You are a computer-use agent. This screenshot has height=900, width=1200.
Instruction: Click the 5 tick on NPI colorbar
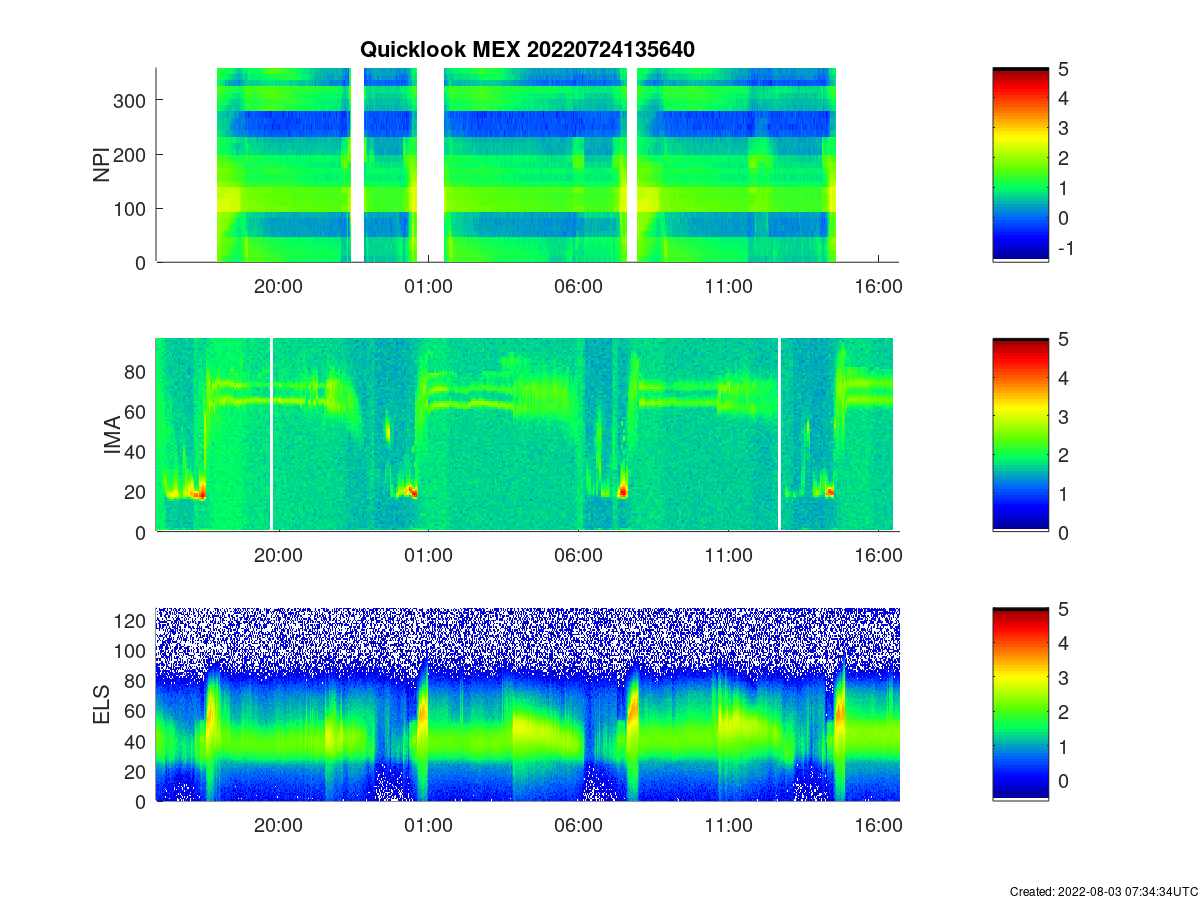[x=1063, y=68]
